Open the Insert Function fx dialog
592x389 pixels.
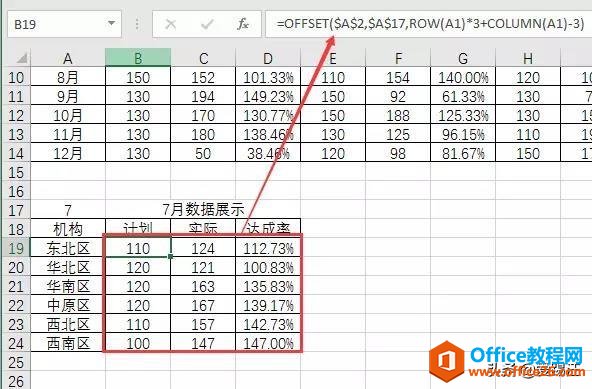pyautogui.click(x=242, y=24)
